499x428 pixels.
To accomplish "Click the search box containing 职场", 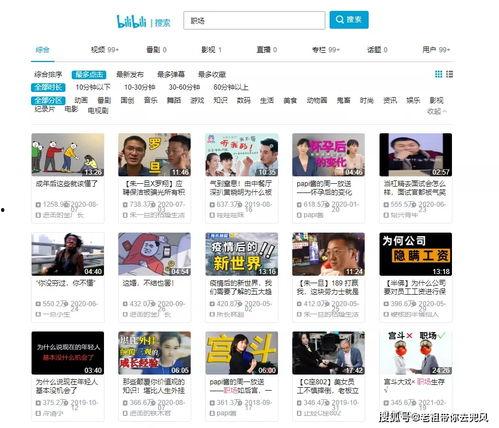I will pyautogui.click(x=254, y=21).
